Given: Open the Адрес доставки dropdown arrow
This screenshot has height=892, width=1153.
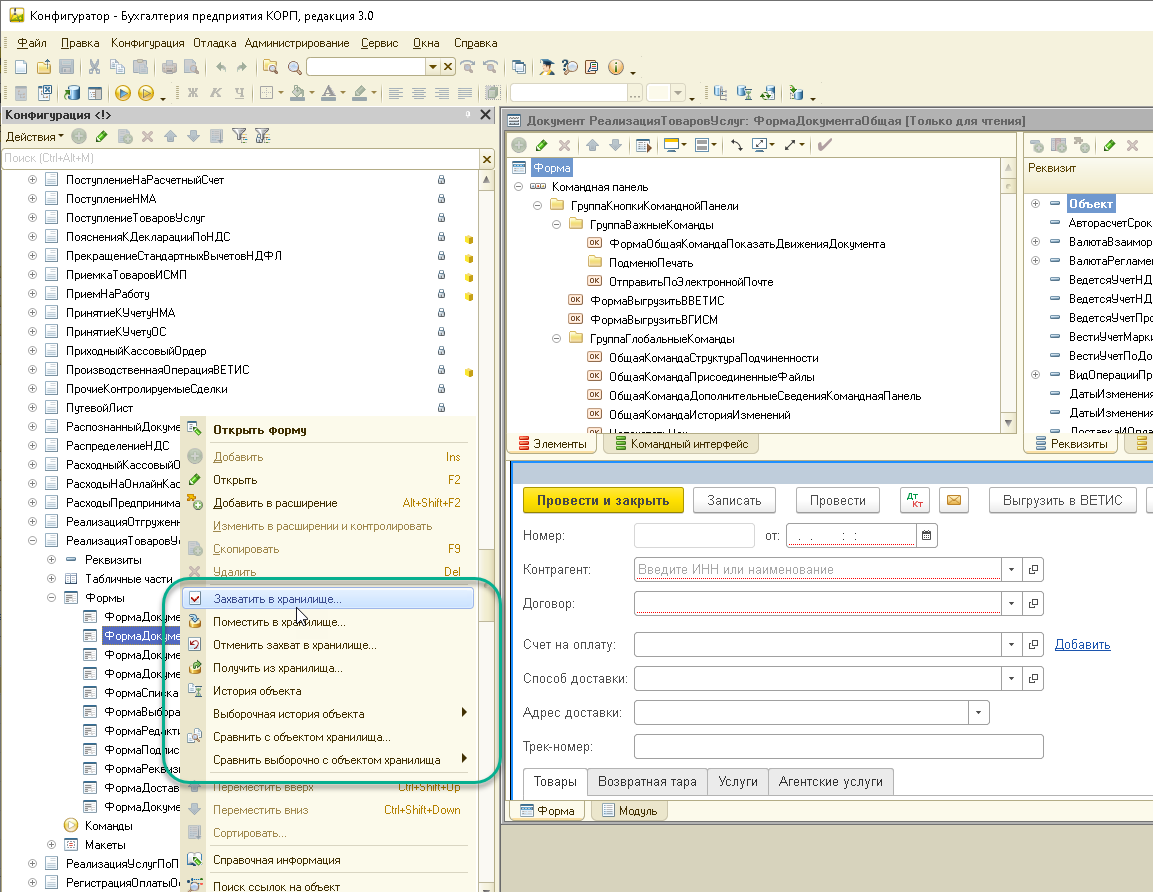Looking at the screenshot, I should click(x=978, y=713).
